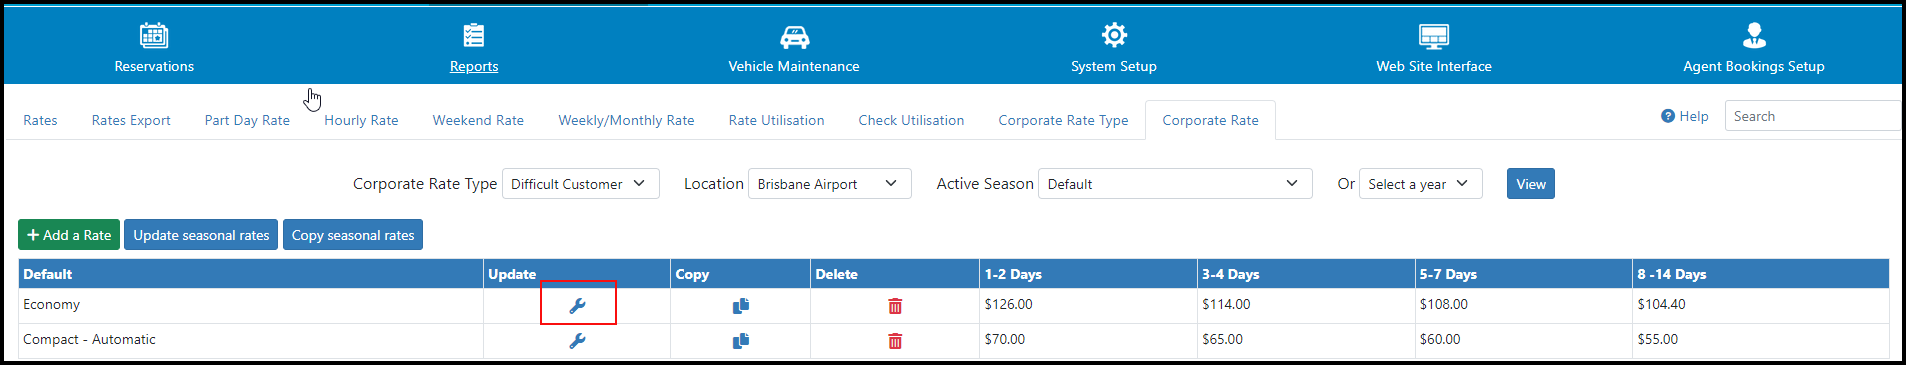Image resolution: width=1906 pixels, height=365 pixels.
Task: Click copy icon for Economy row
Action: (x=741, y=306)
